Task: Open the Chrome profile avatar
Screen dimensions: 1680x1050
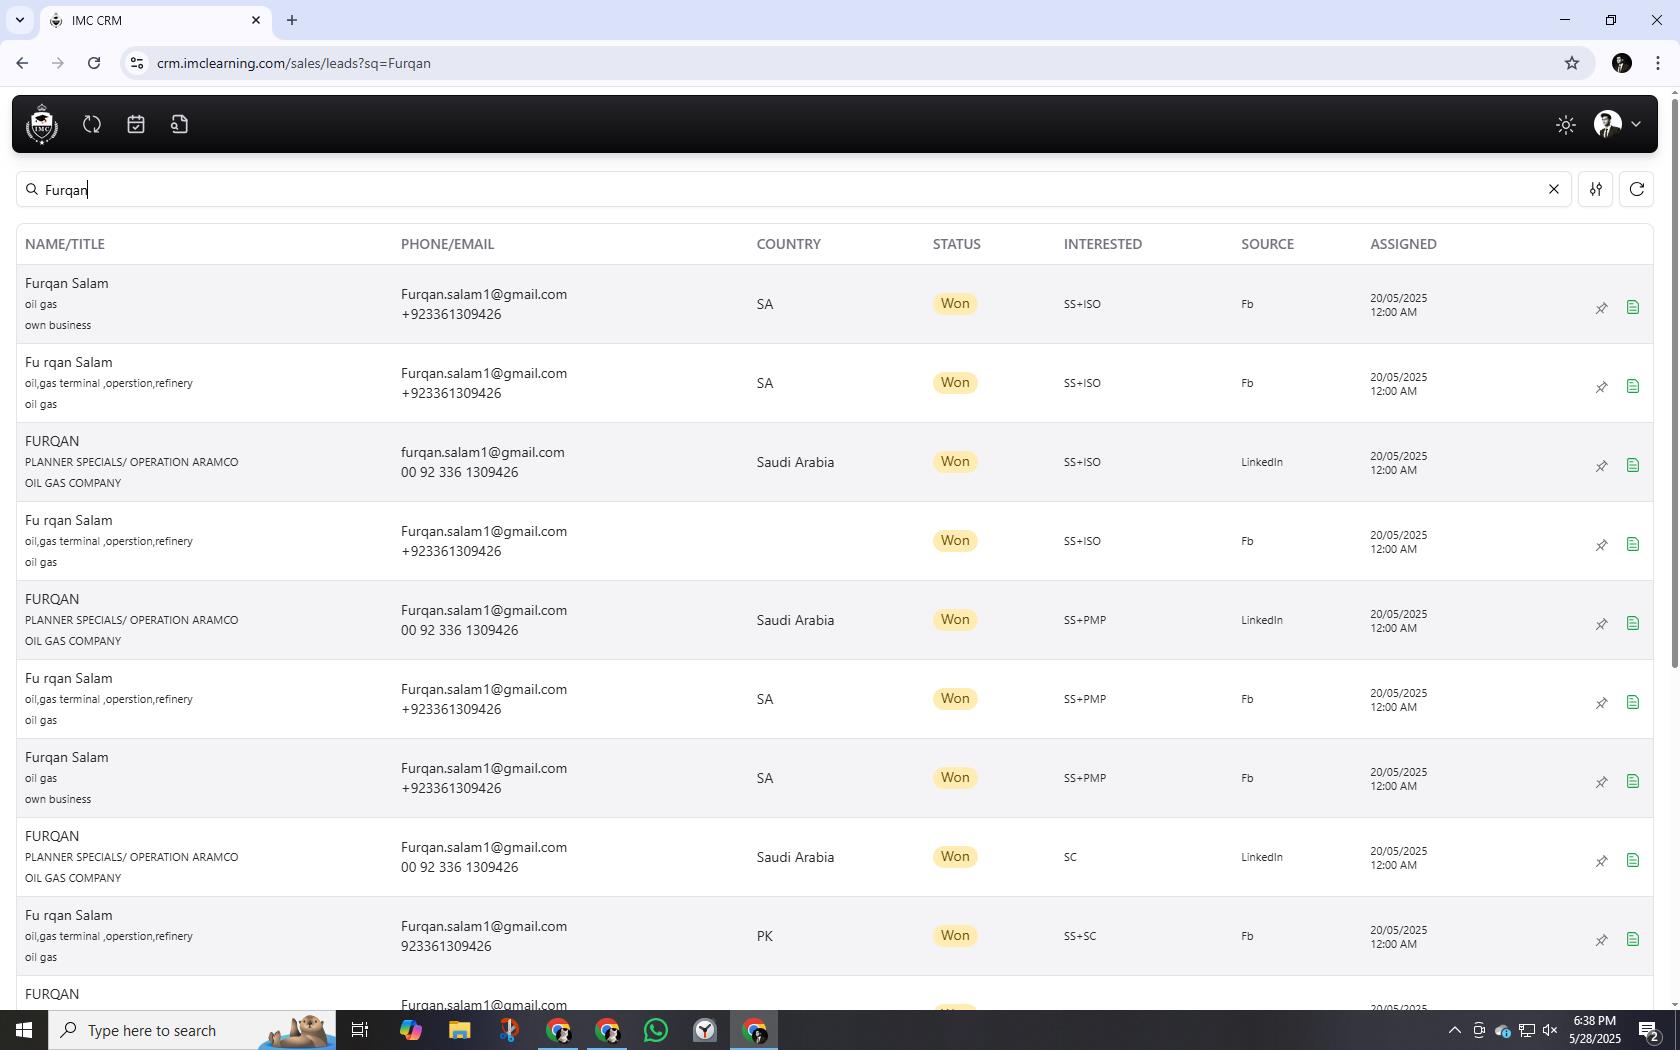Action: pyautogui.click(x=1622, y=63)
